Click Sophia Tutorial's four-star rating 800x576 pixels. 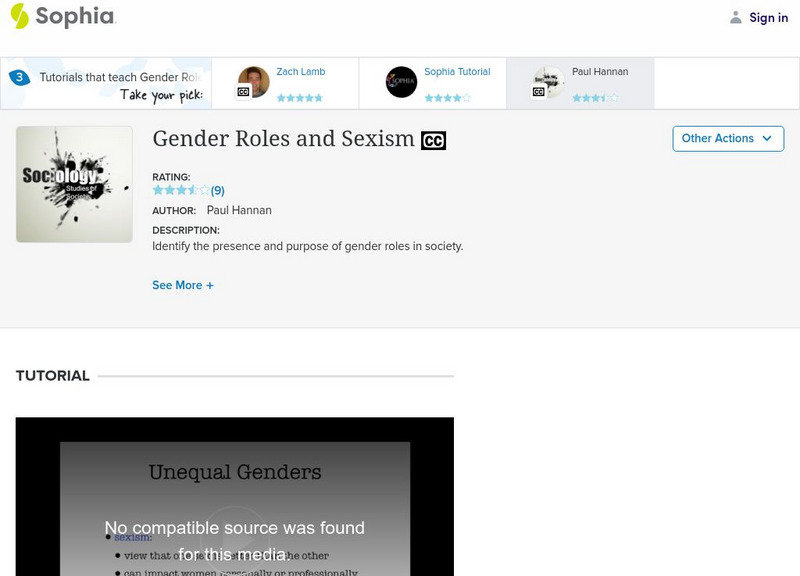coord(447,98)
